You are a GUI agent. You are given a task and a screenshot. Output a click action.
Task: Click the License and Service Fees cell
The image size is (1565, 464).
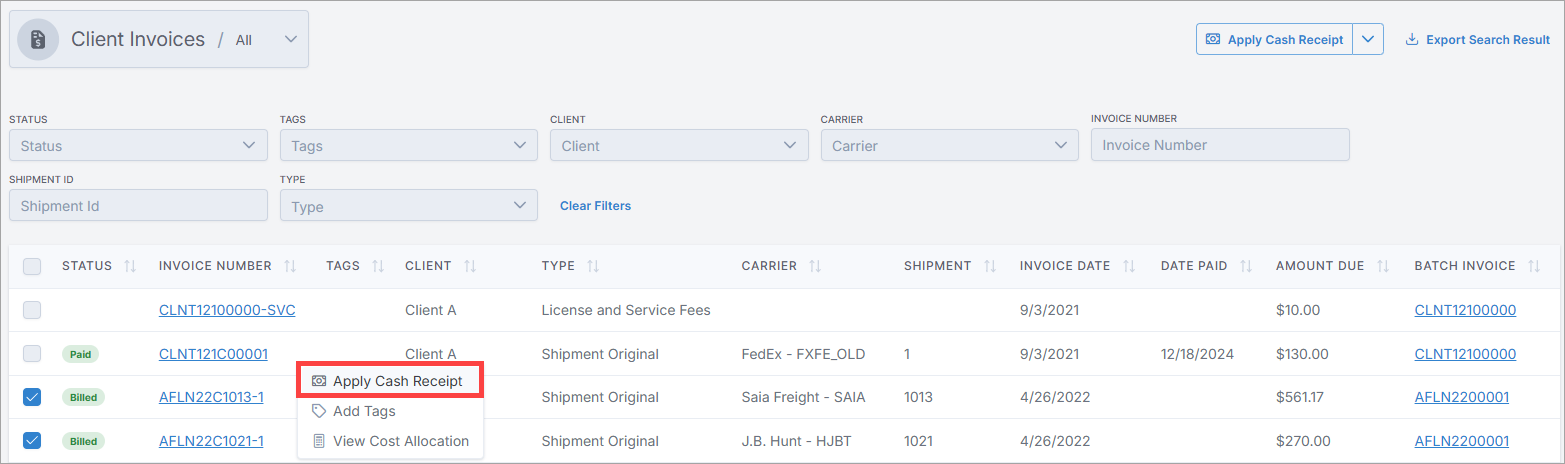coord(626,310)
